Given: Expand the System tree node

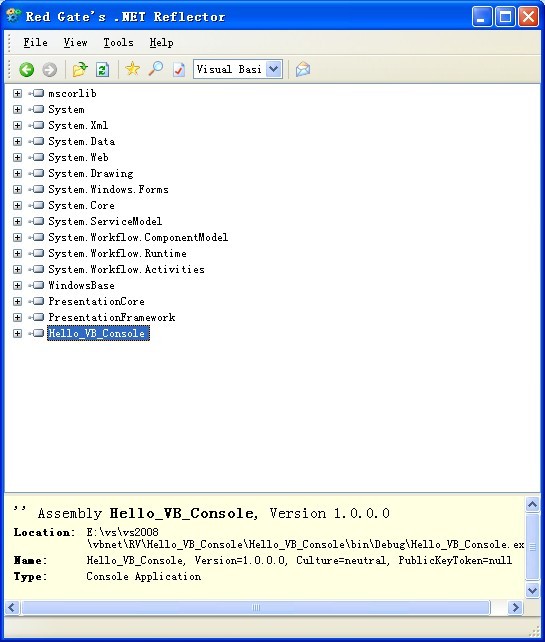Looking at the screenshot, I should click(17, 109).
